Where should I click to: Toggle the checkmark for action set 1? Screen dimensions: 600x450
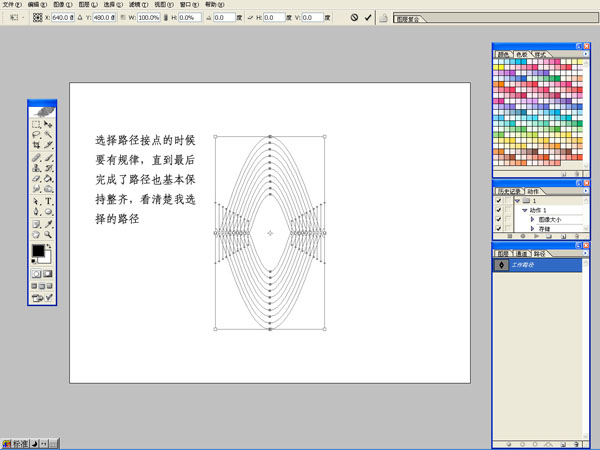[x=499, y=201]
